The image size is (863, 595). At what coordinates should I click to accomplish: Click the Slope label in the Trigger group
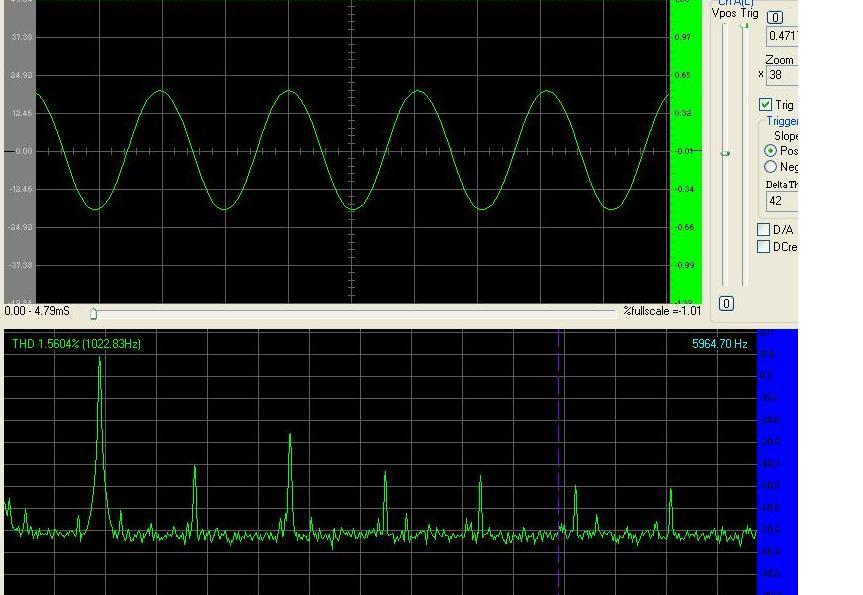pos(786,135)
